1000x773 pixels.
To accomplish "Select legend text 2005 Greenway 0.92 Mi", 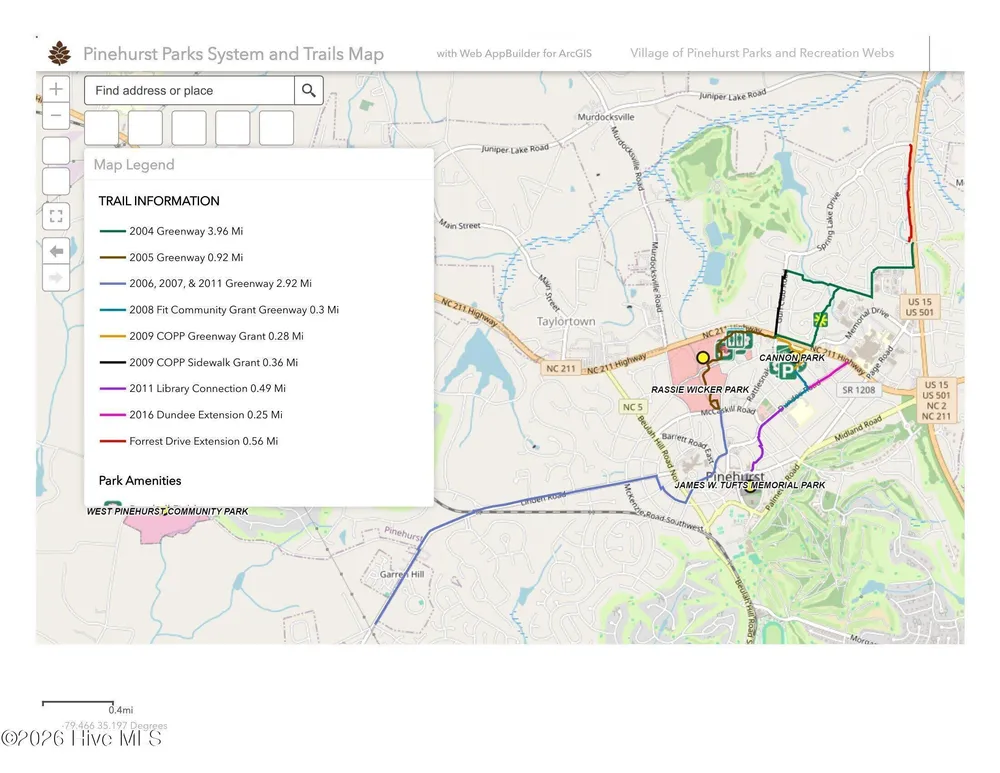I will click(186, 257).
